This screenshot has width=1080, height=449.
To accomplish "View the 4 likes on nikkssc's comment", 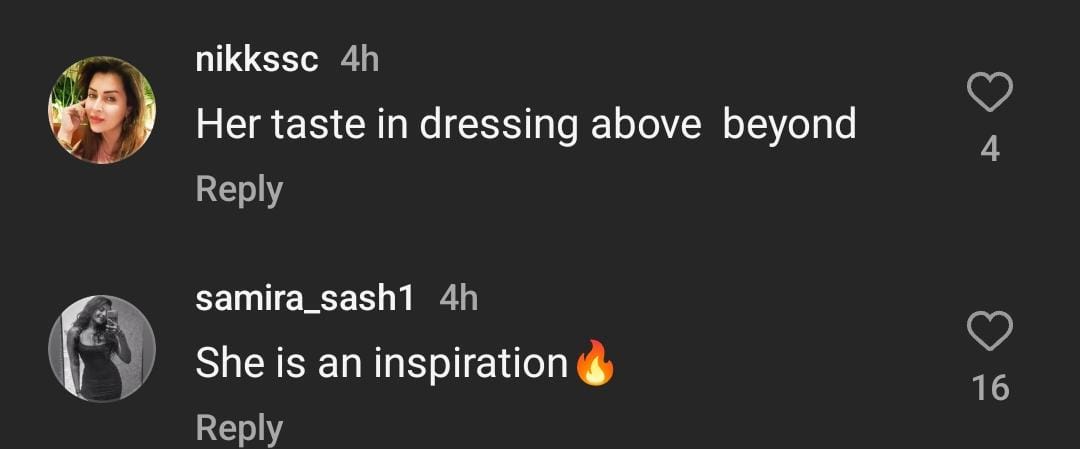I will tap(990, 150).
